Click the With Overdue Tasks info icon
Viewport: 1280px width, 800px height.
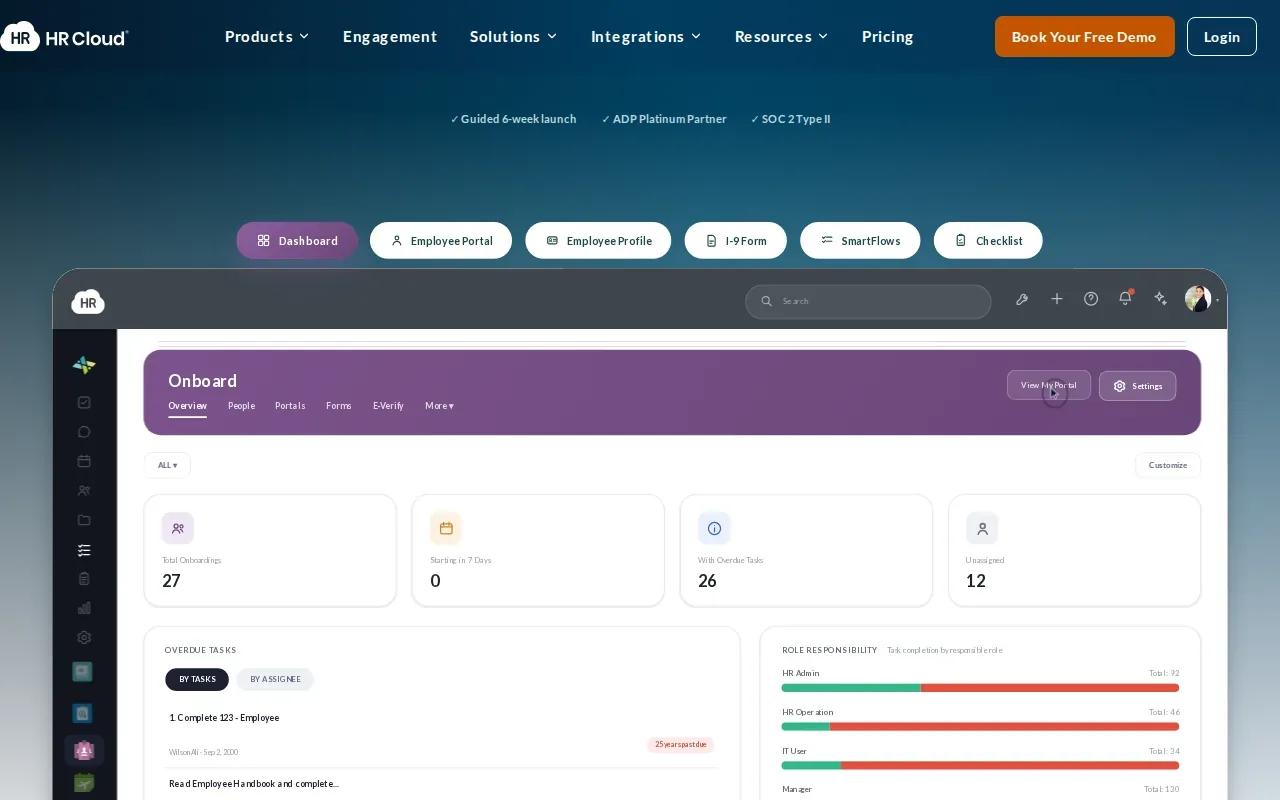[714, 528]
